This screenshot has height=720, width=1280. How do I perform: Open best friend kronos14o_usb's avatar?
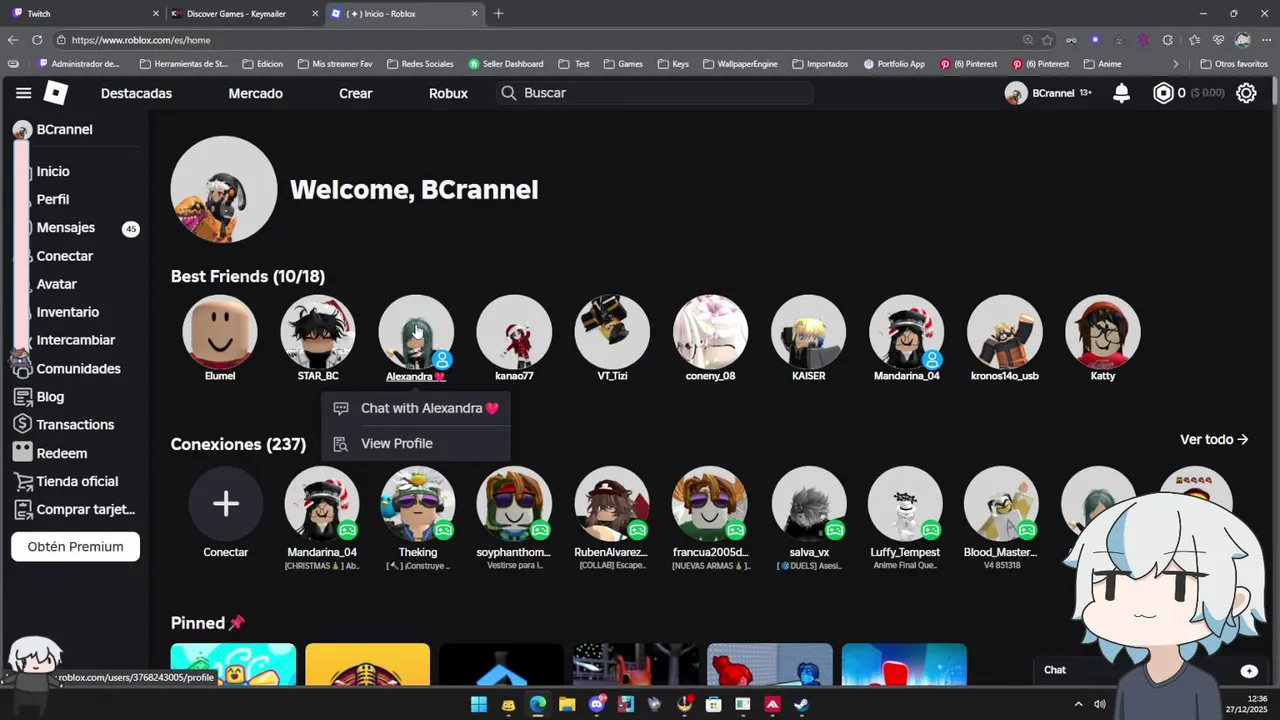tap(1004, 331)
